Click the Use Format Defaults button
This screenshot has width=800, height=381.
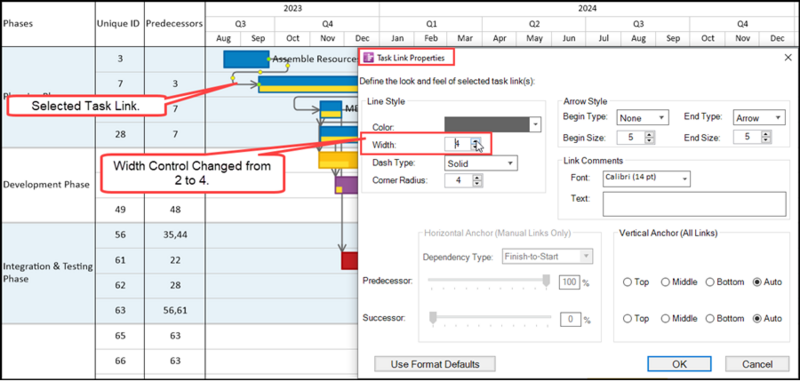(x=435, y=364)
